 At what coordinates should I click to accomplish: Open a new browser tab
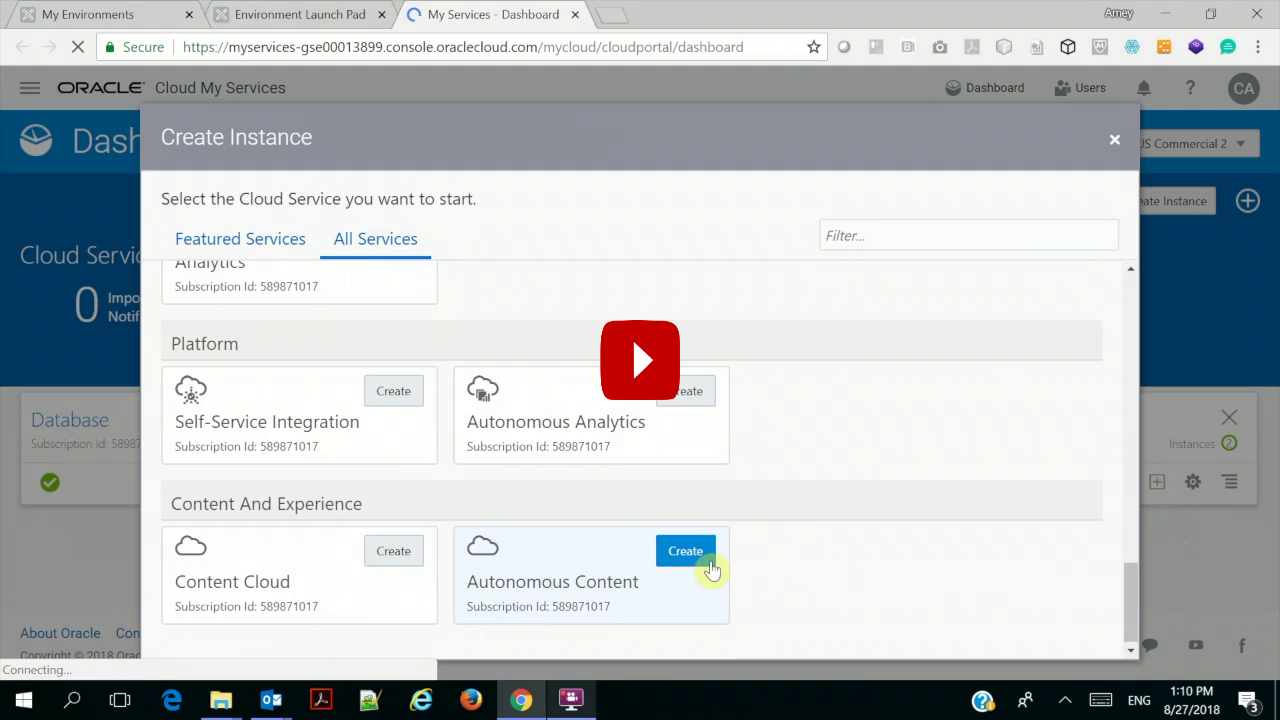click(610, 15)
